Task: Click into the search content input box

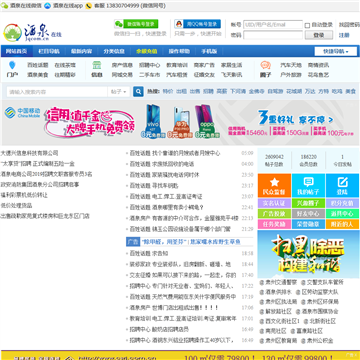Action: pos(57,92)
